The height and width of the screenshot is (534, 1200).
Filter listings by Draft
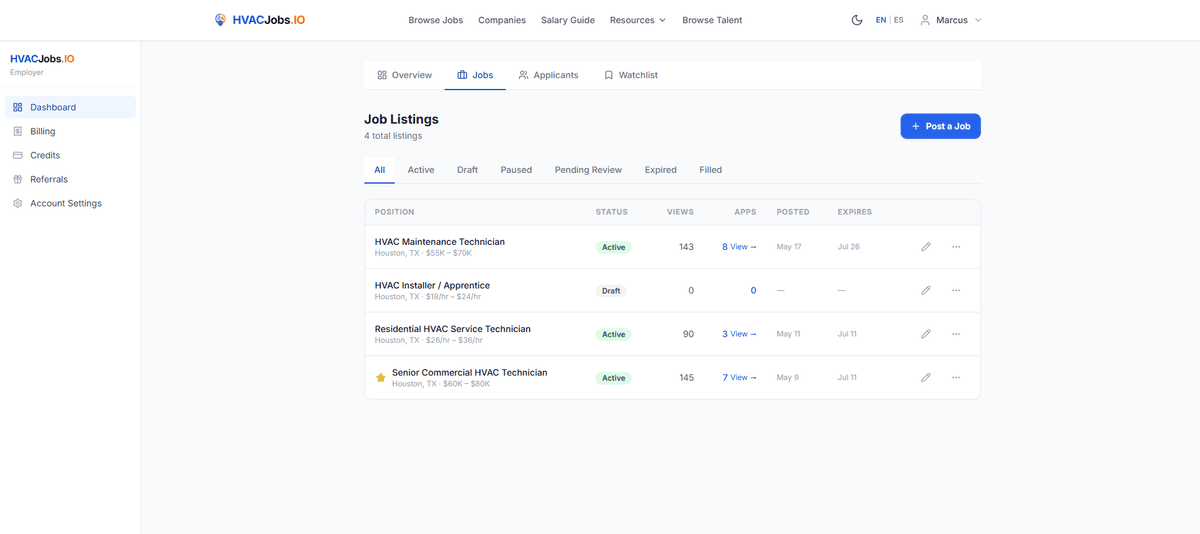click(x=467, y=170)
